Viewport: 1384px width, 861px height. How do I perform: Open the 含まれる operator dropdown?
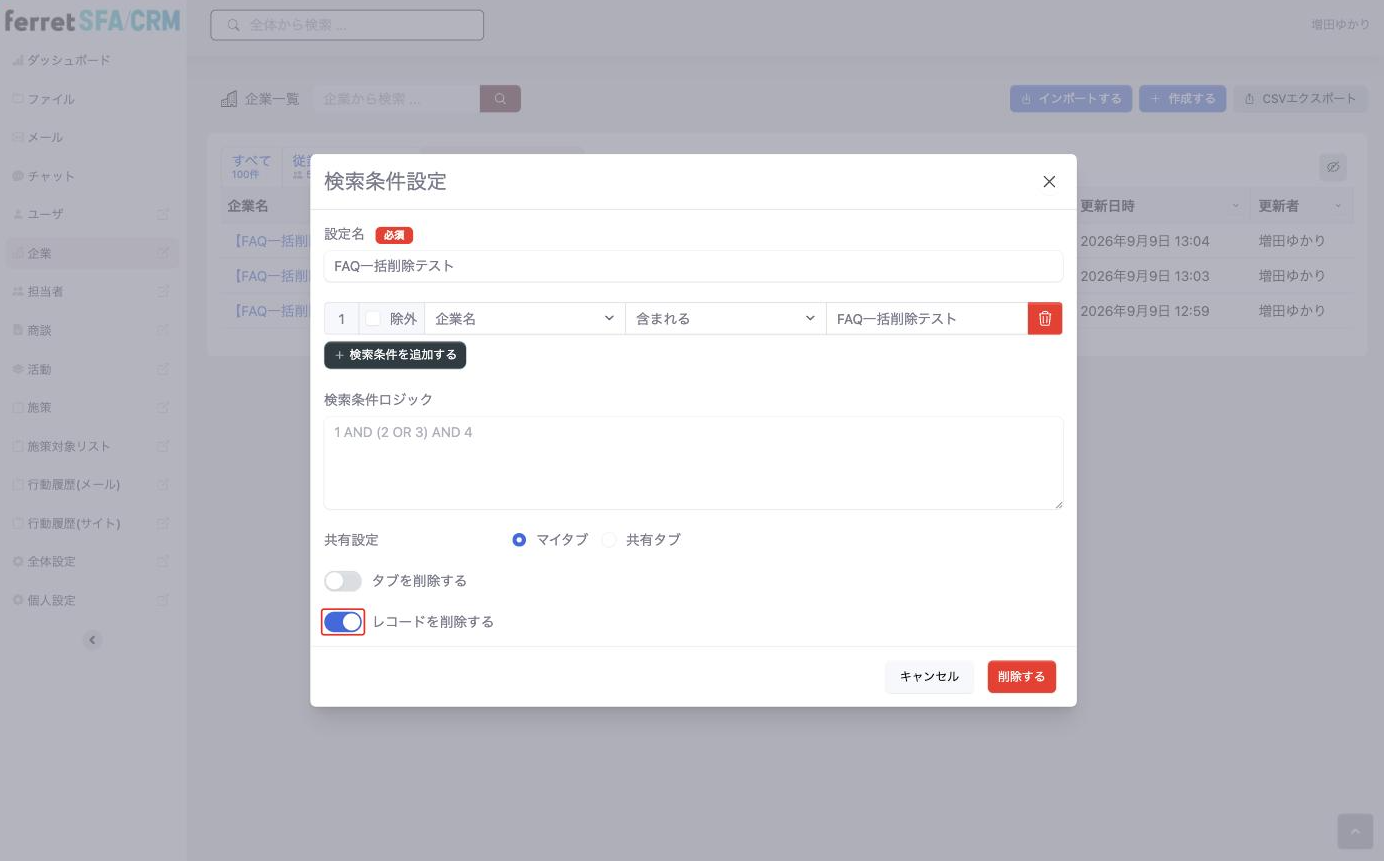tap(726, 318)
